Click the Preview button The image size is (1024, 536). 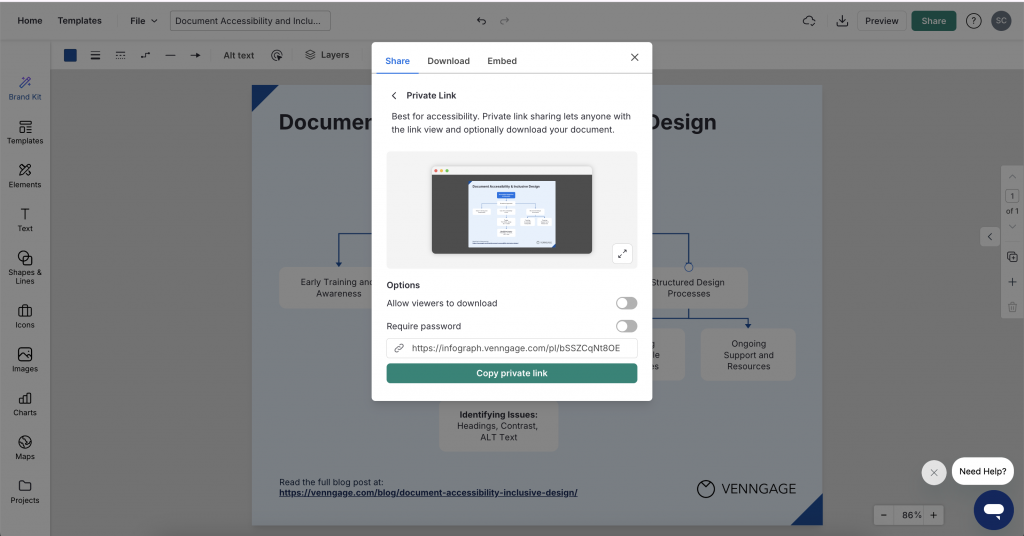(882, 21)
